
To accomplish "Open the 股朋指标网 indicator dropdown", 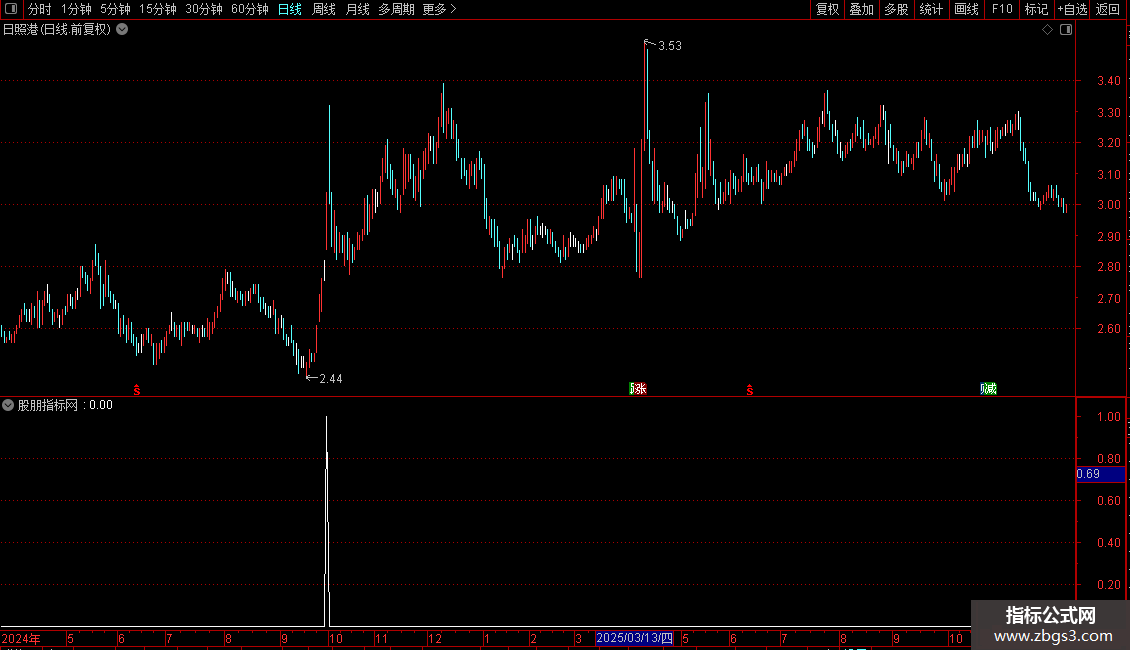I will coord(8,405).
